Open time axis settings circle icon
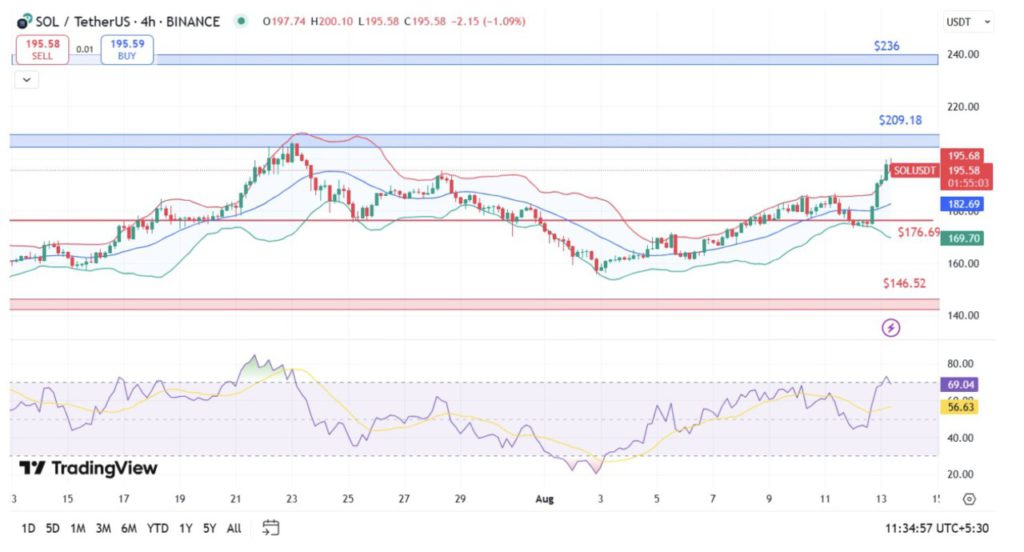 pos(969,498)
